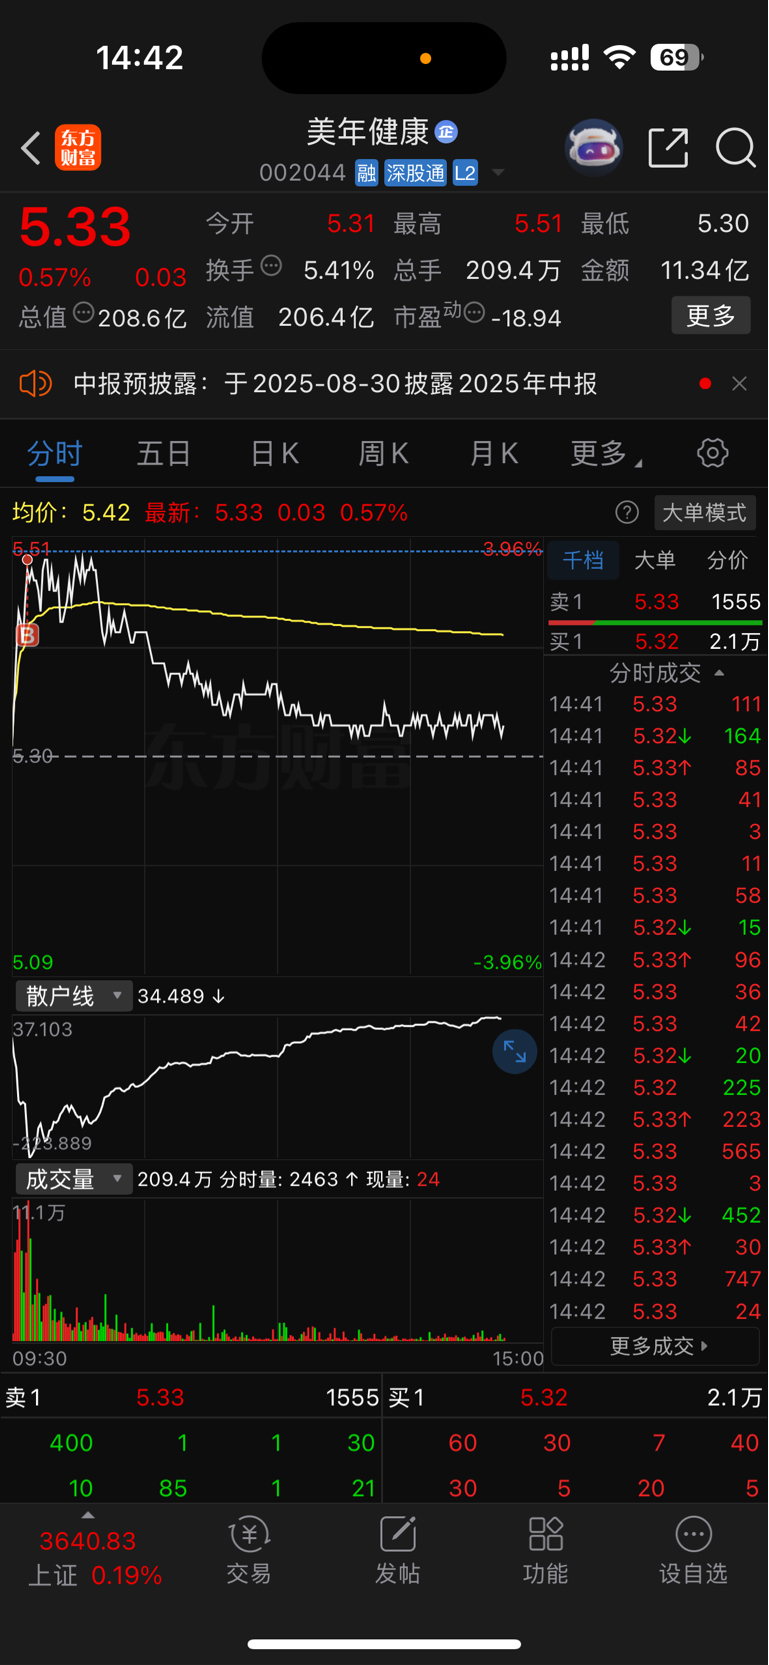Image resolution: width=769 pixels, height=1665 pixels.
Task: Tap the volume bar chart
Action: [277, 1271]
